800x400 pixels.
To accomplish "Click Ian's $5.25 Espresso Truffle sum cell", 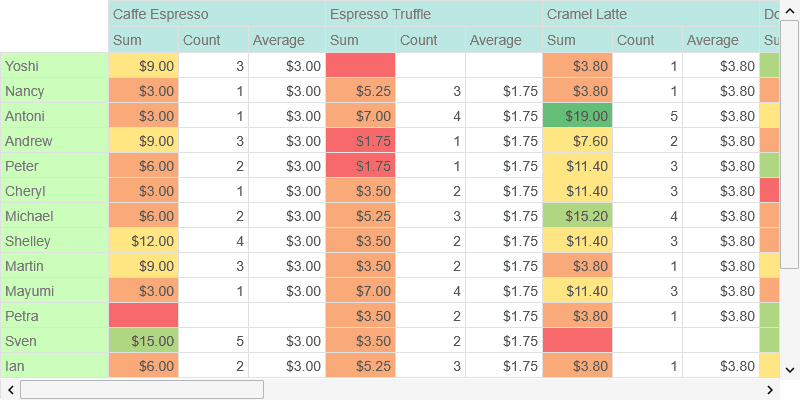I will pos(360,365).
